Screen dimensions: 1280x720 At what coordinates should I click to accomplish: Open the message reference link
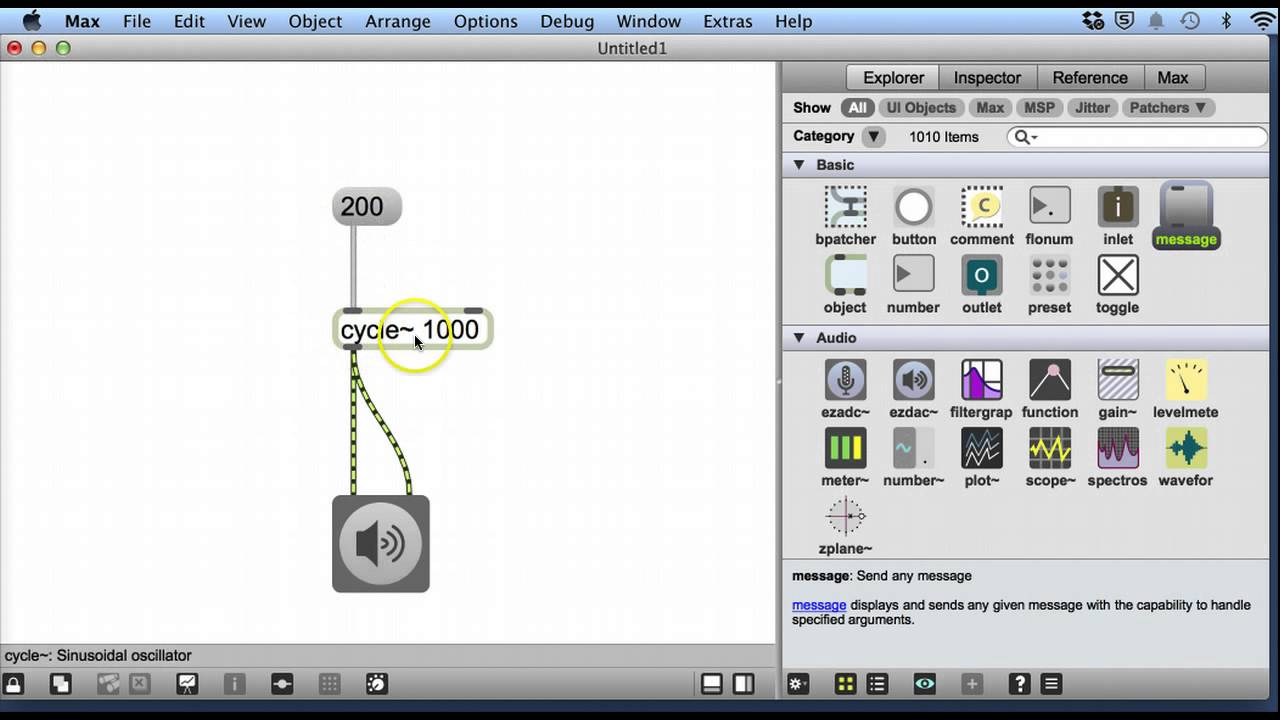pyautogui.click(x=819, y=605)
